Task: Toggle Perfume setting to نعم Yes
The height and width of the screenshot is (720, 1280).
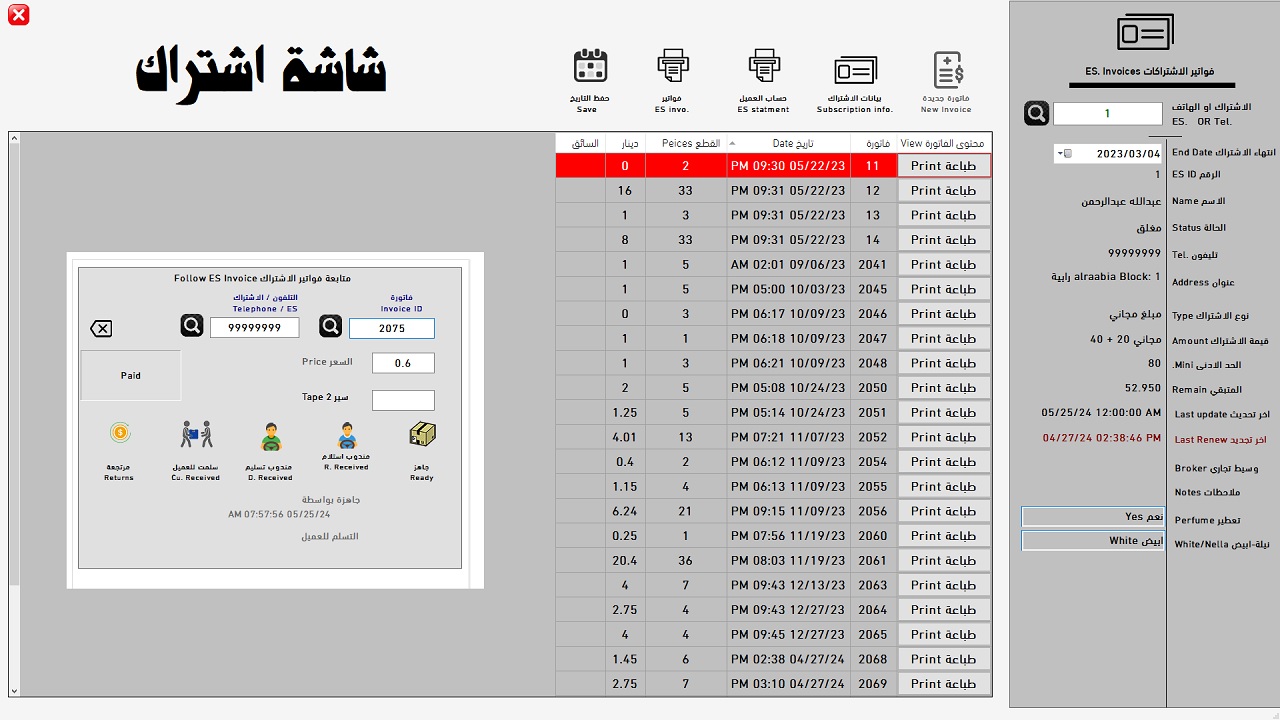Action: tap(1092, 516)
